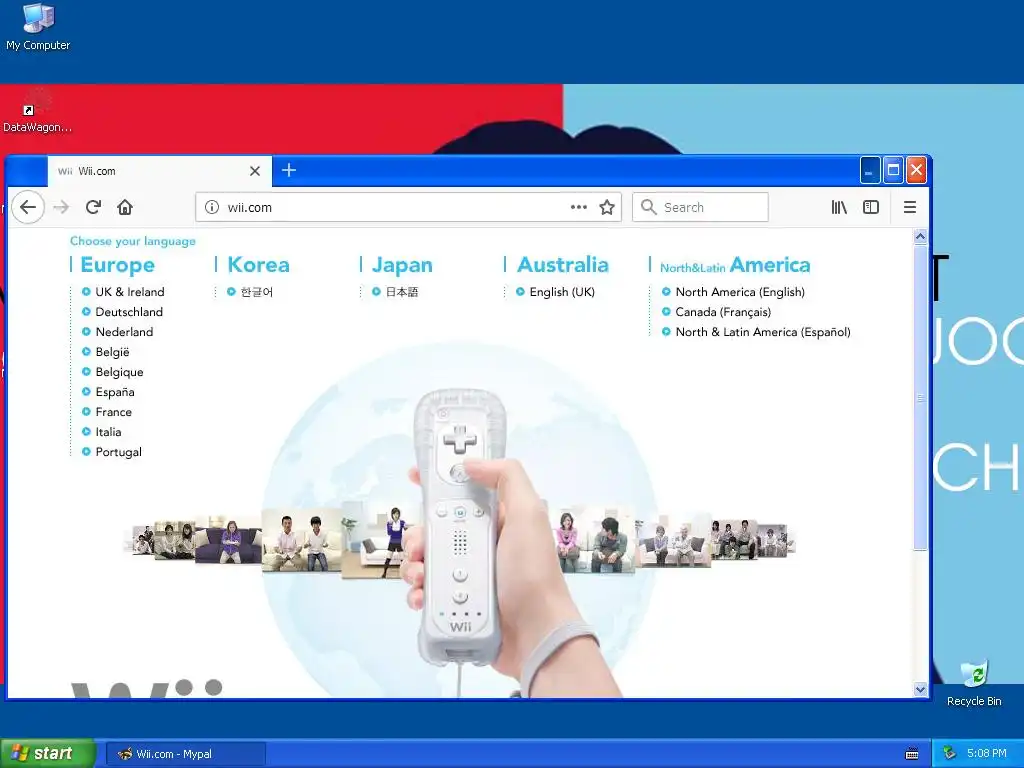Click the vertical scrollbar thumb

point(920,398)
